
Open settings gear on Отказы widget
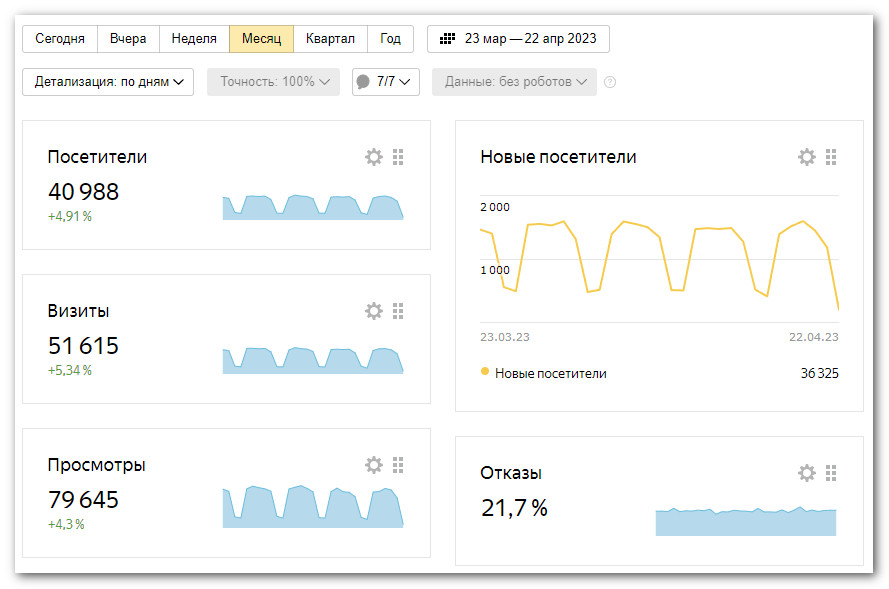point(807,473)
